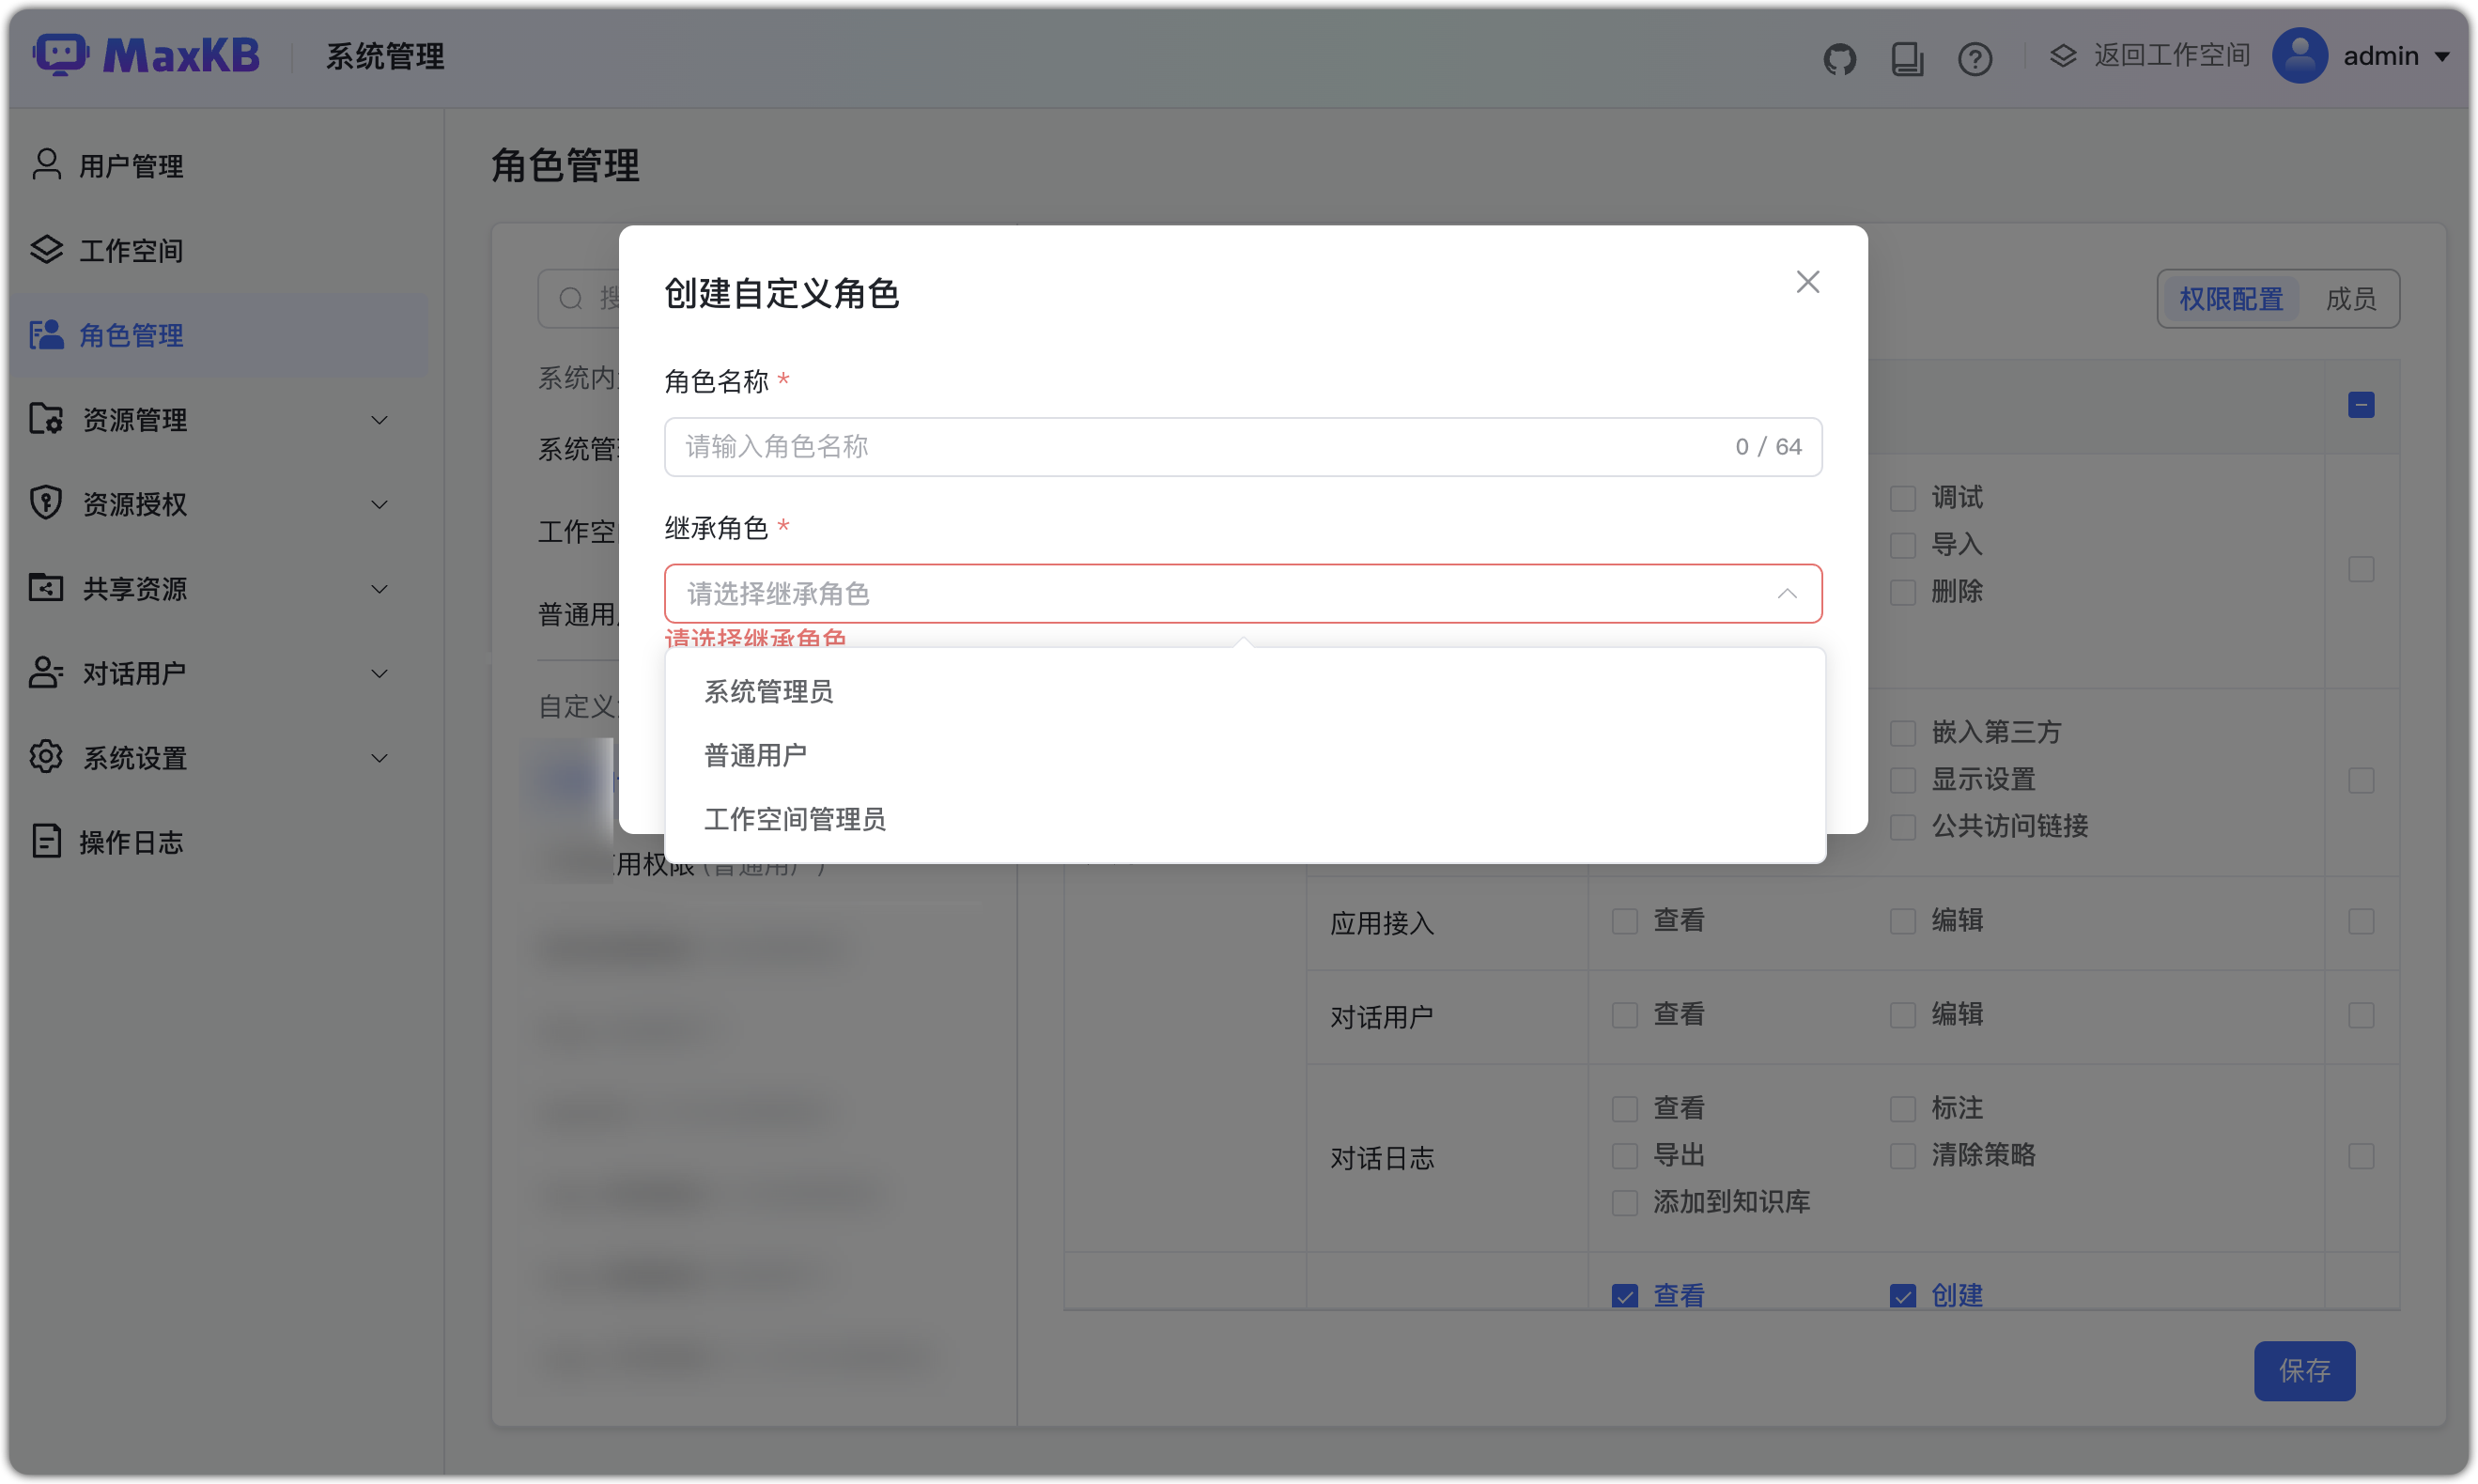Uncheck the 查看 checkbox at the bottom
The image size is (2478, 1484).
(1623, 1294)
